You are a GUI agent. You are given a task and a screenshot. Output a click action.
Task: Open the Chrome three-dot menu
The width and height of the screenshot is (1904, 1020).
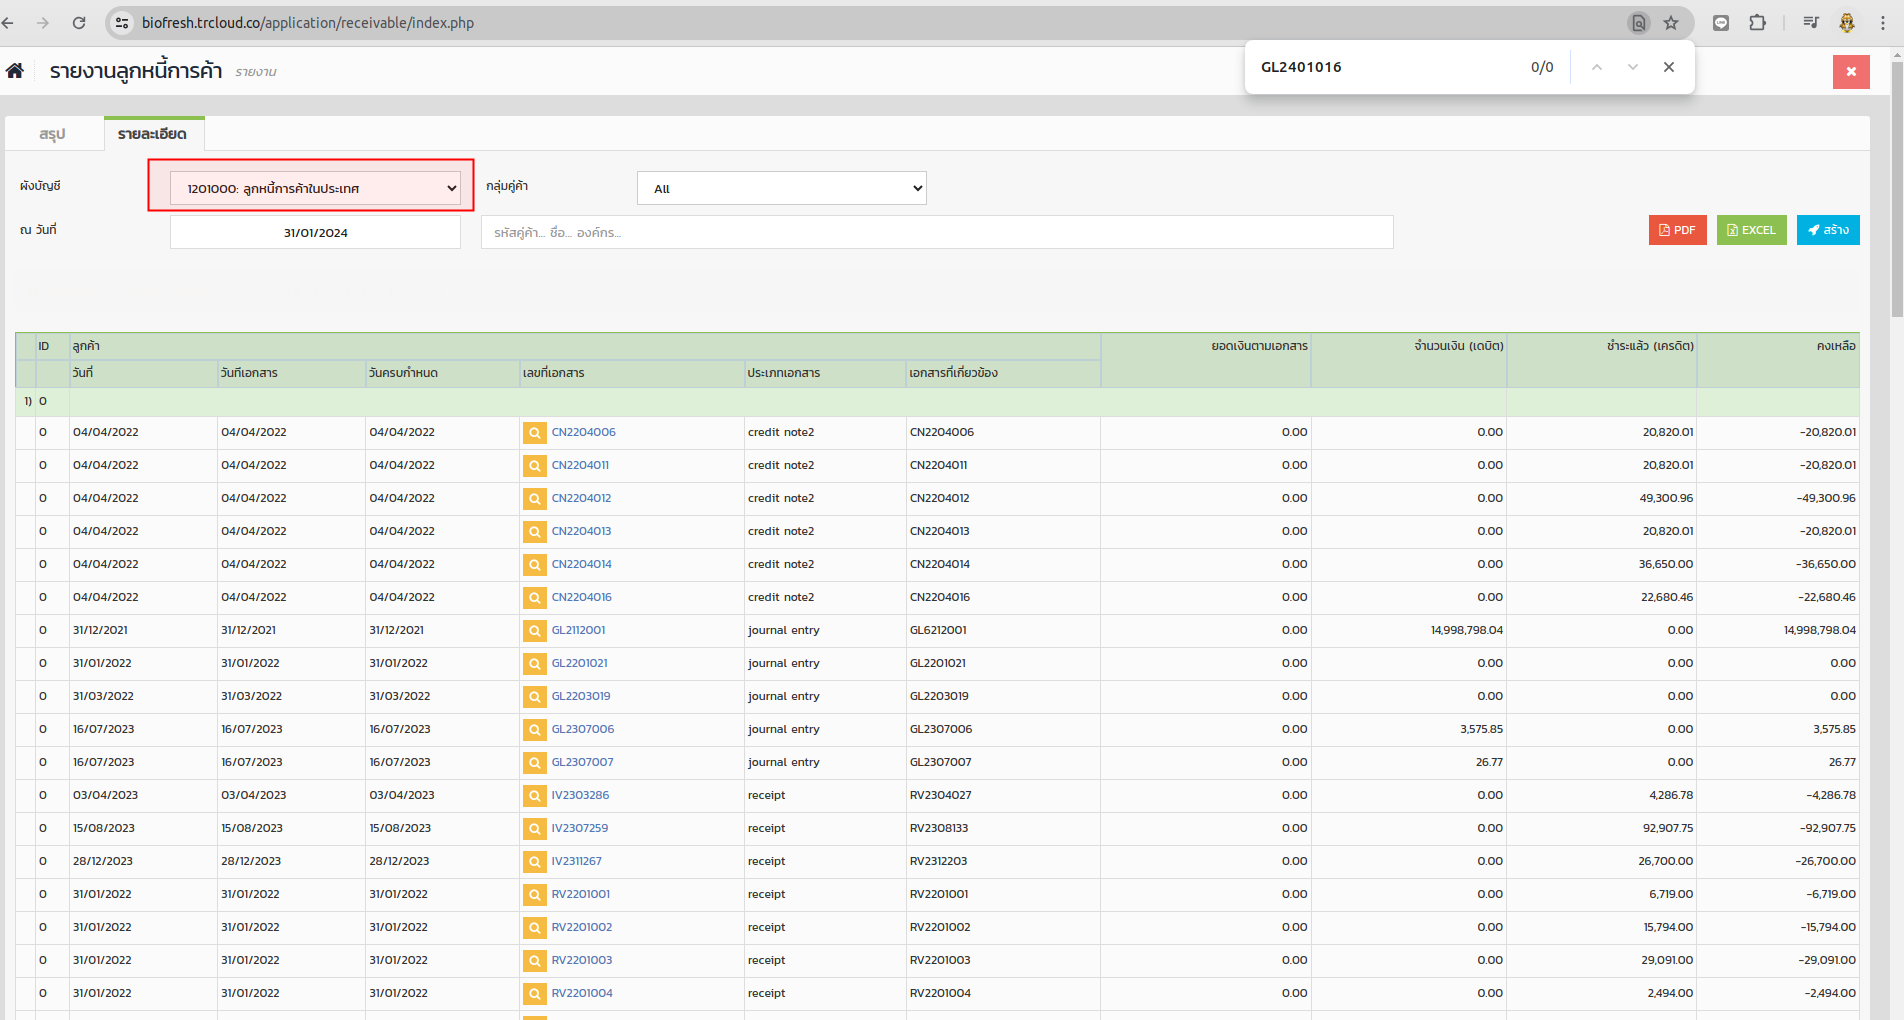(x=1883, y=23)
